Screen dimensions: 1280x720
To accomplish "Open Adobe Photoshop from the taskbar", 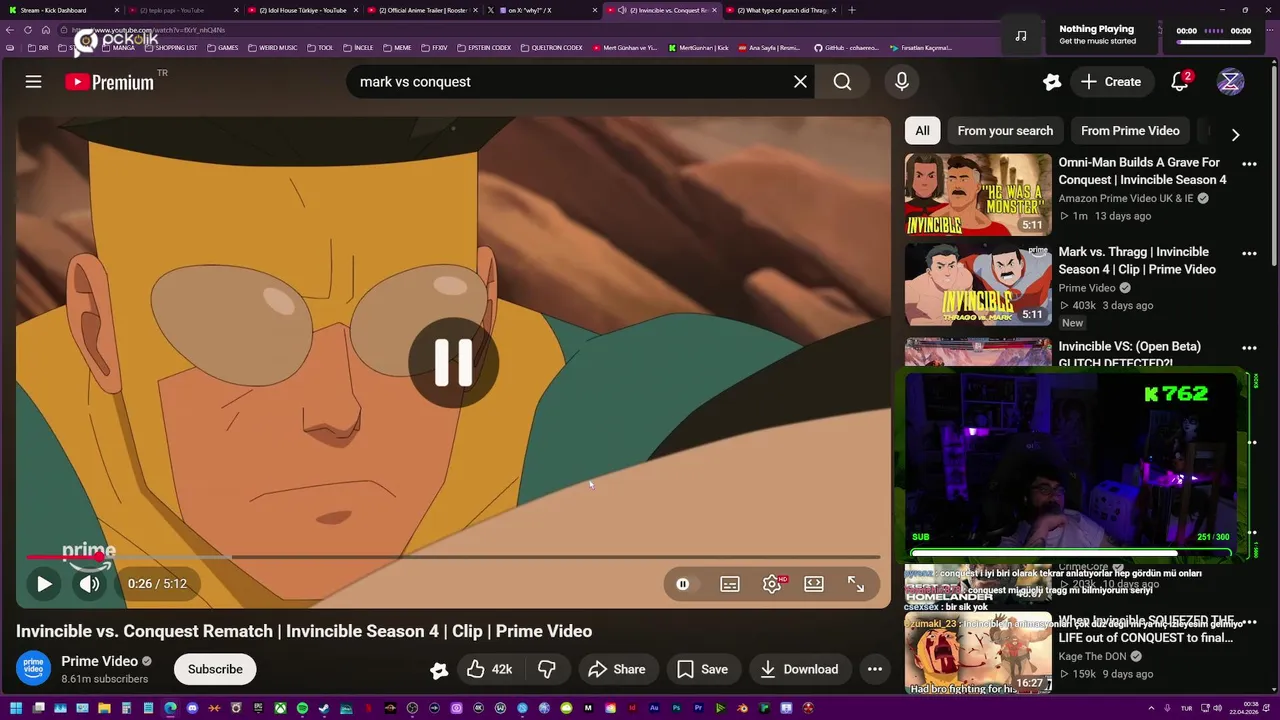I will (x=676, y=708).
